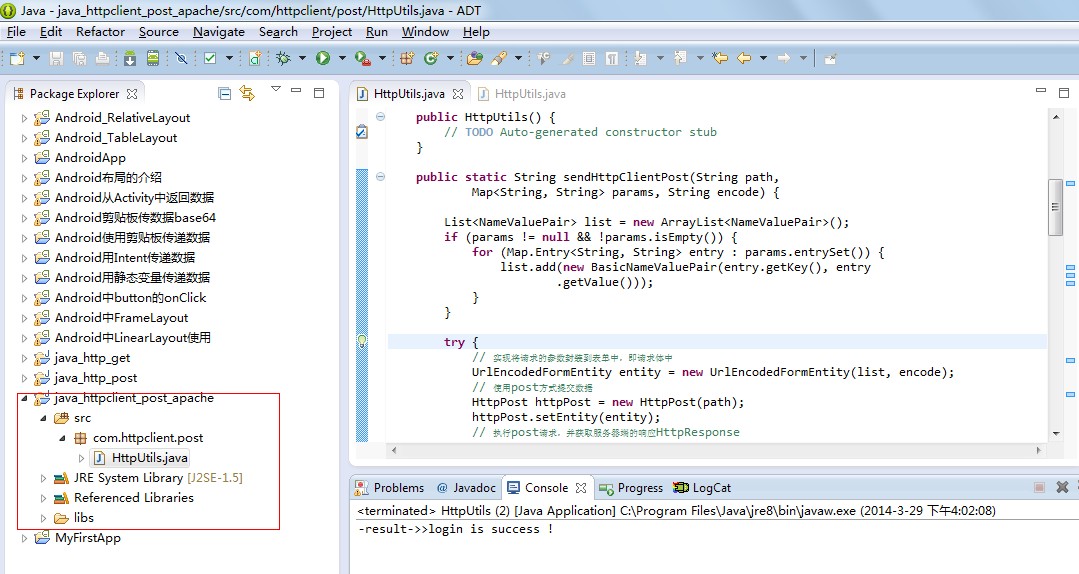Create a New Java Class
Viewport: 1079px width, 574px height.
click(431, 59)
